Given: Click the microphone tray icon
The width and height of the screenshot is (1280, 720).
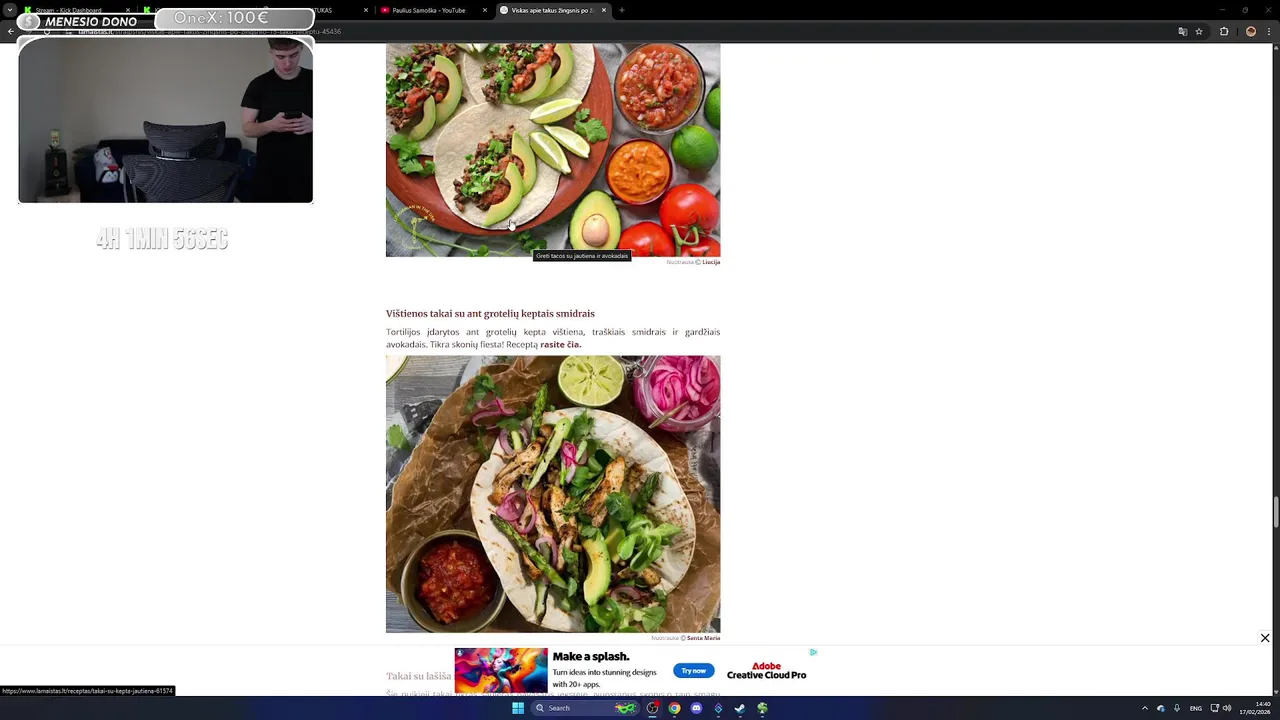Looking at the screenshot, I should (x=1177, y=708).
